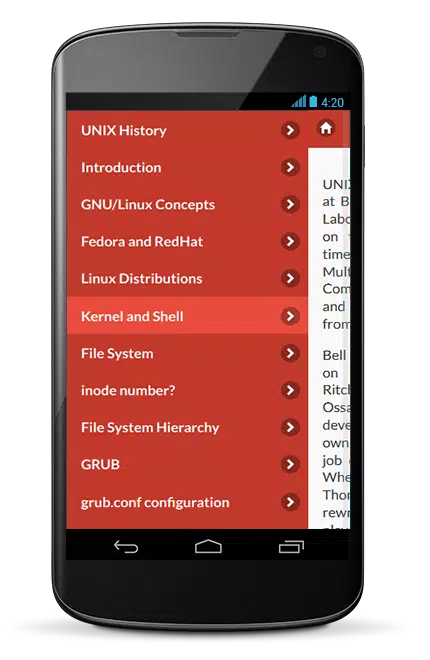Tap the battery indicator in status bar

[313, 101]
